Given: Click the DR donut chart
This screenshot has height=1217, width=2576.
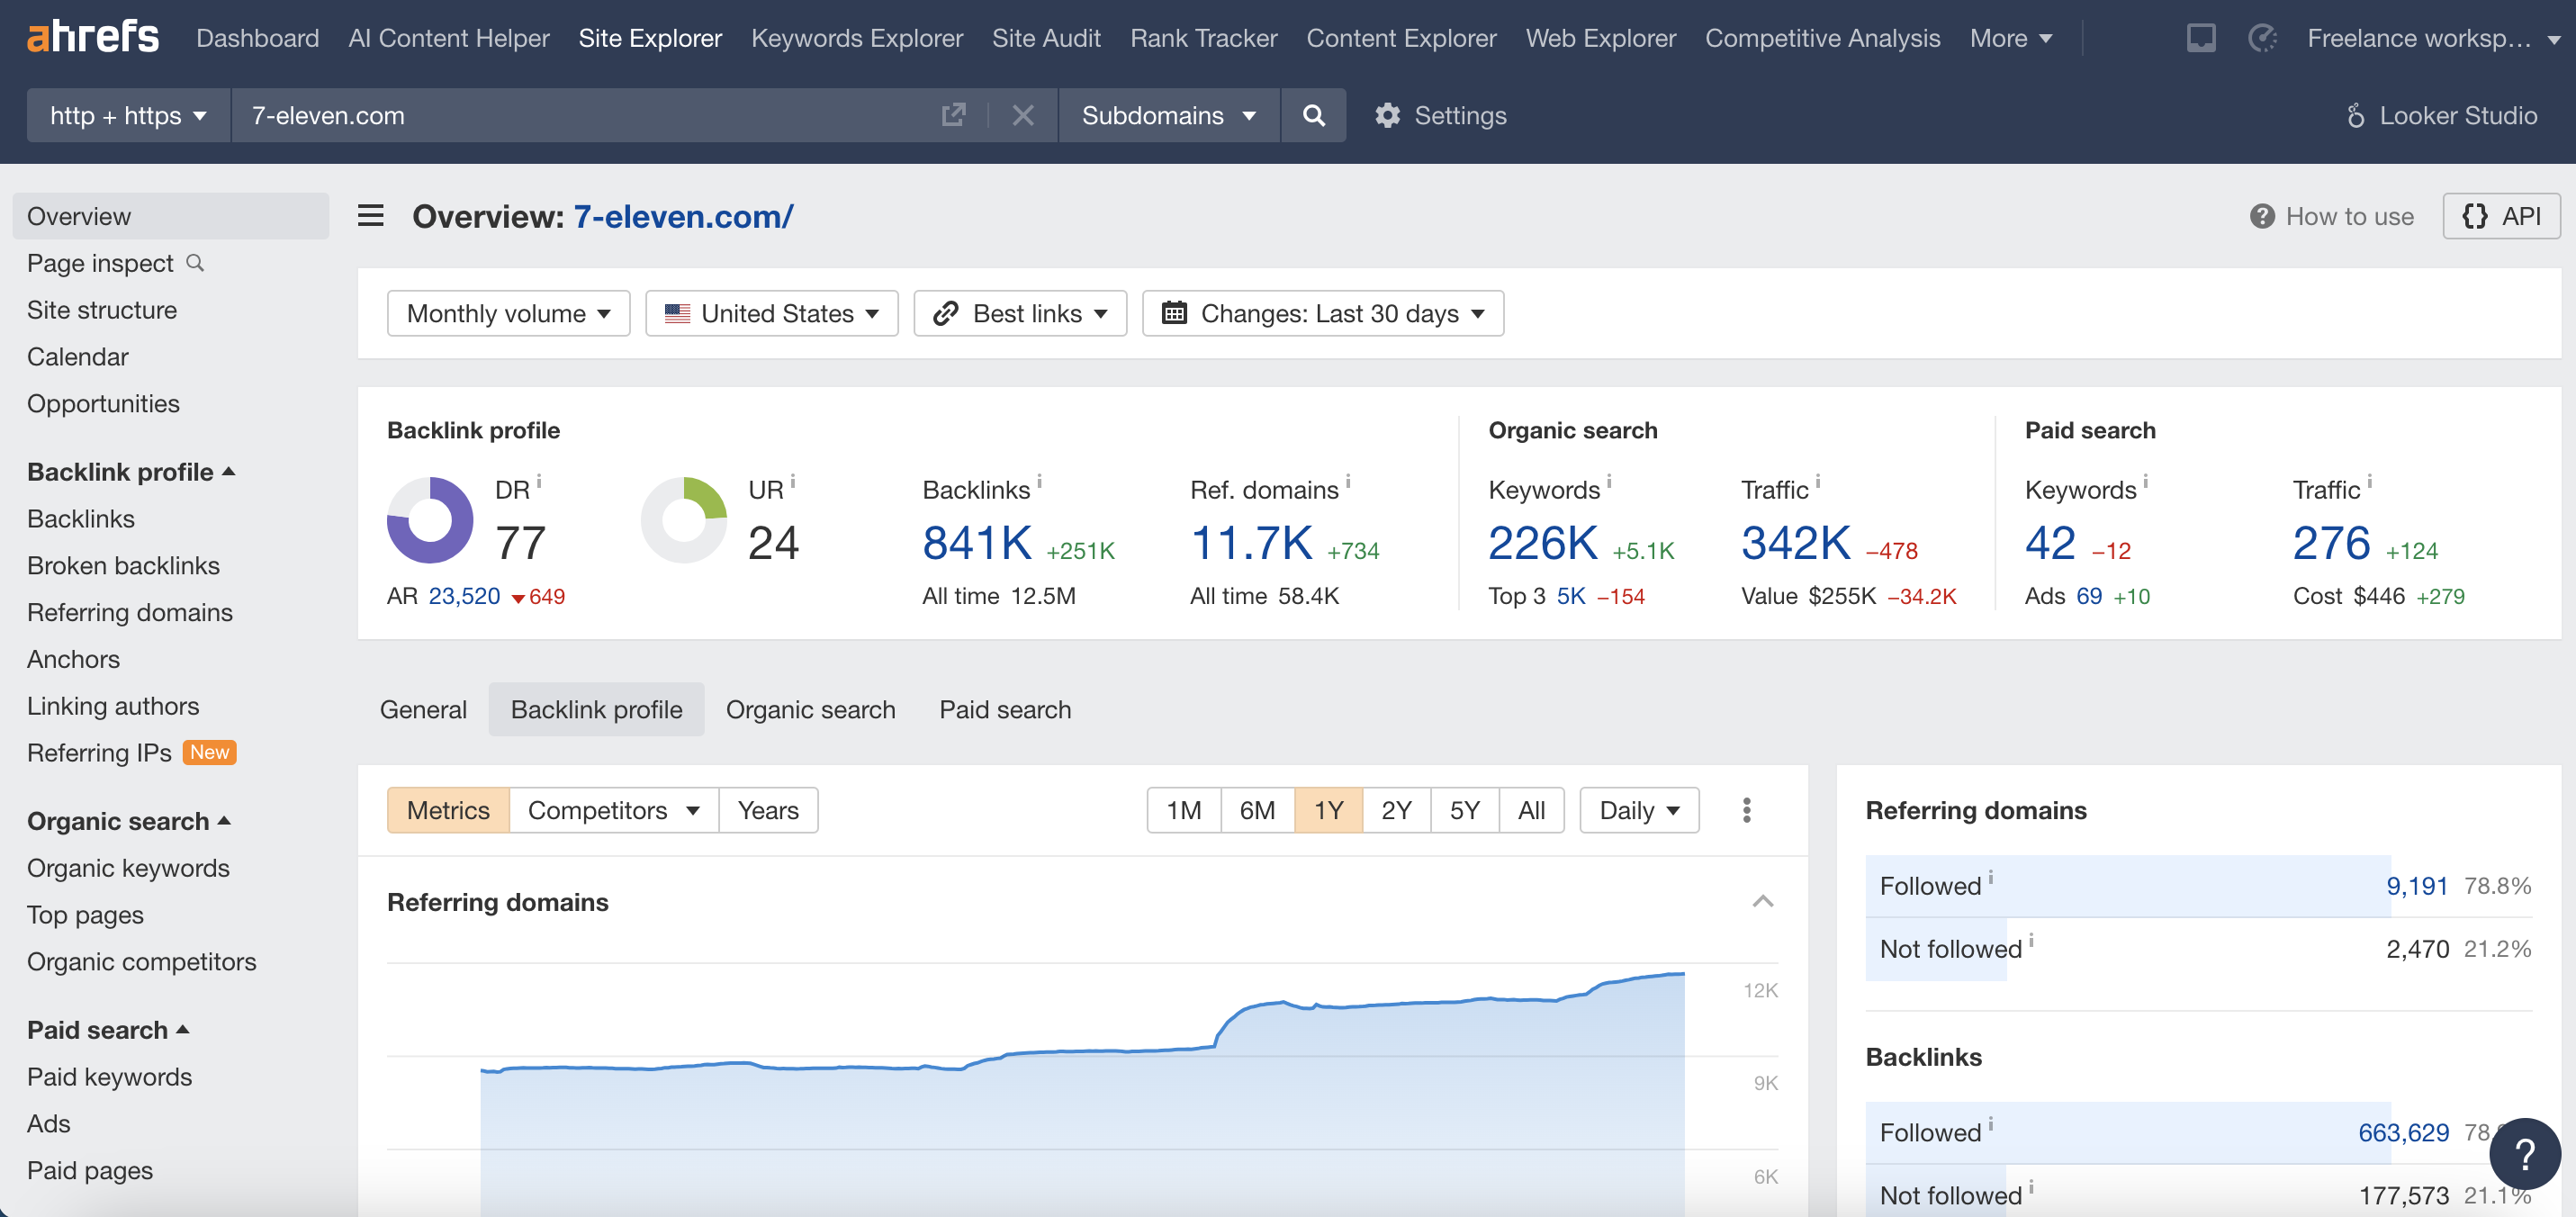Looking at the screenshot, I should [x=430, y=520].
